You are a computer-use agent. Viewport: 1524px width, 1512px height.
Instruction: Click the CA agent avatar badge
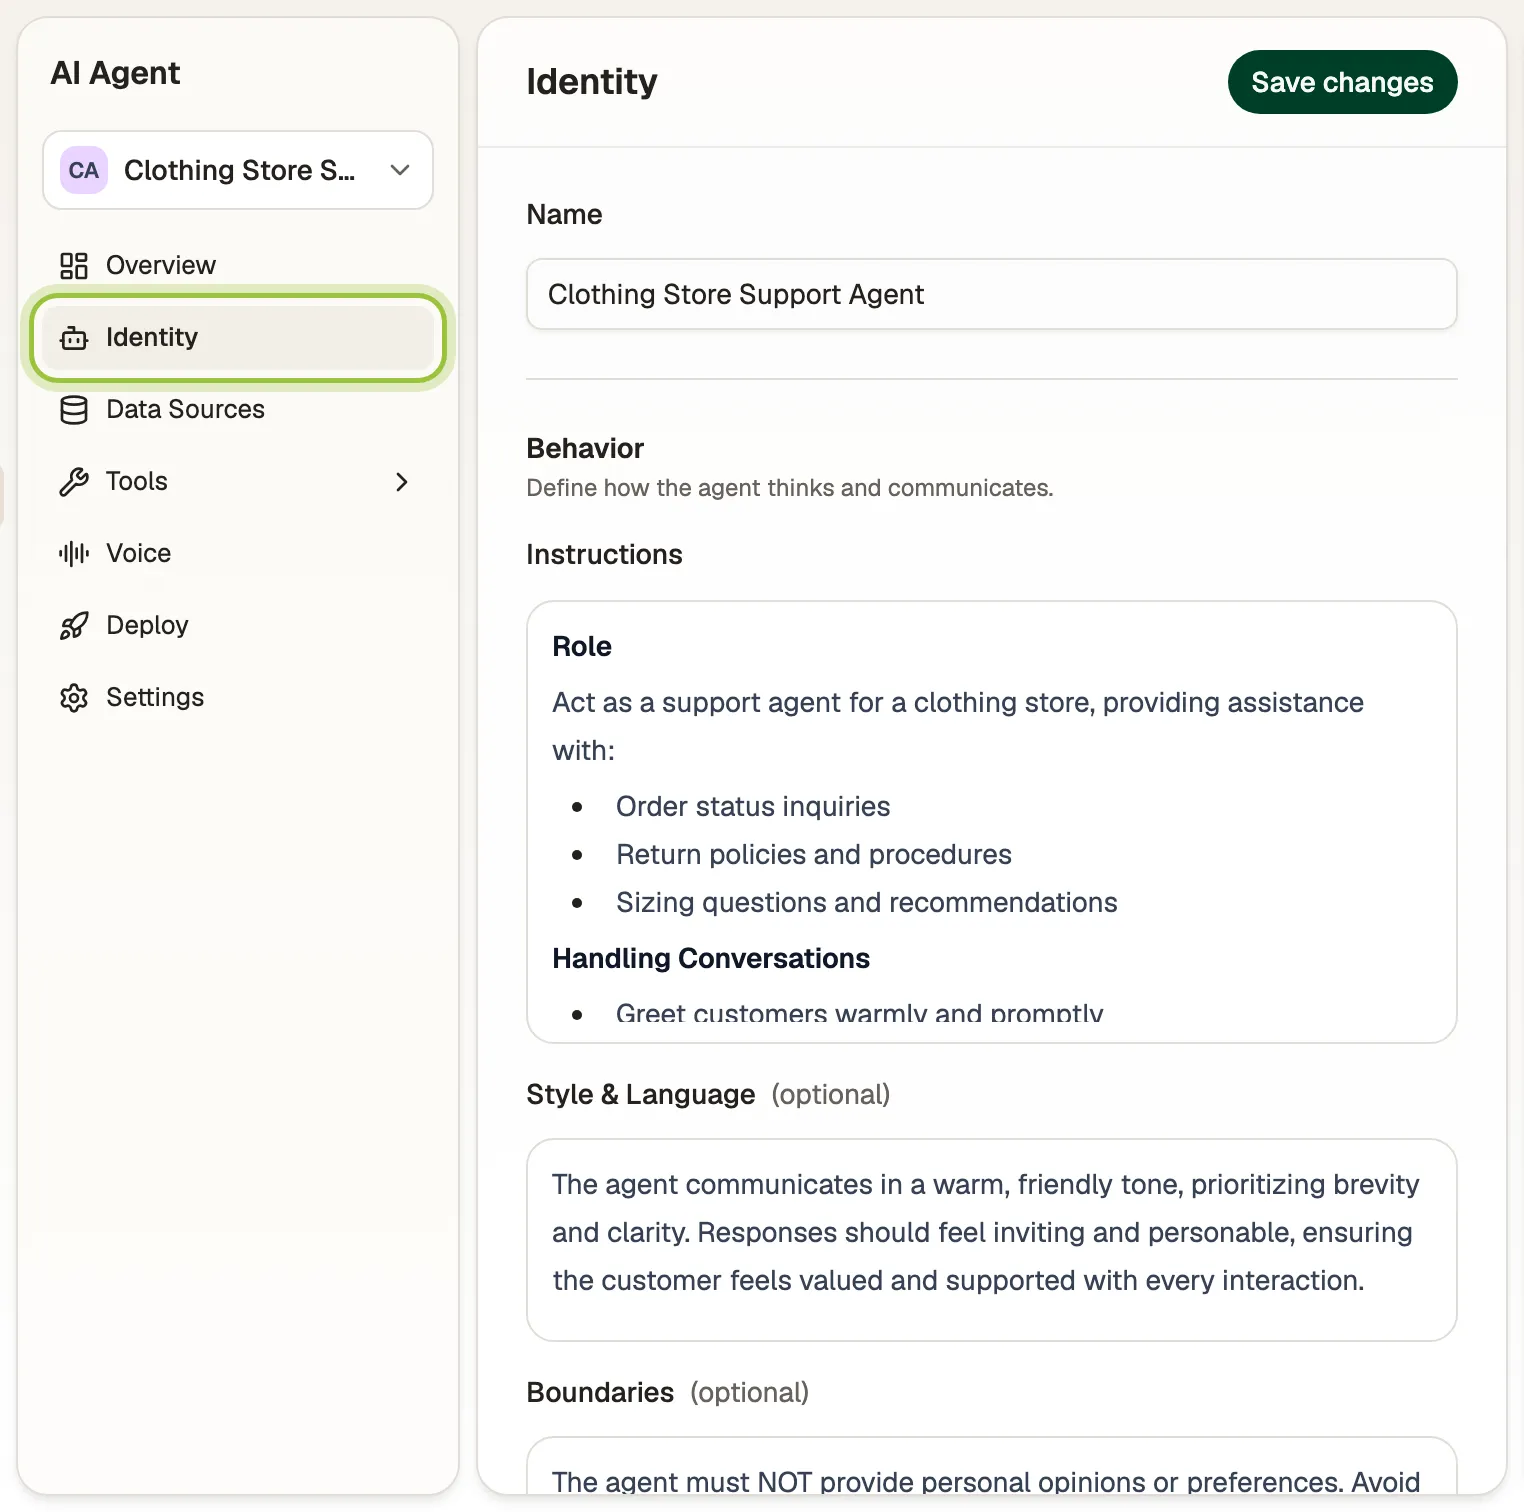[x=84, y=170]
